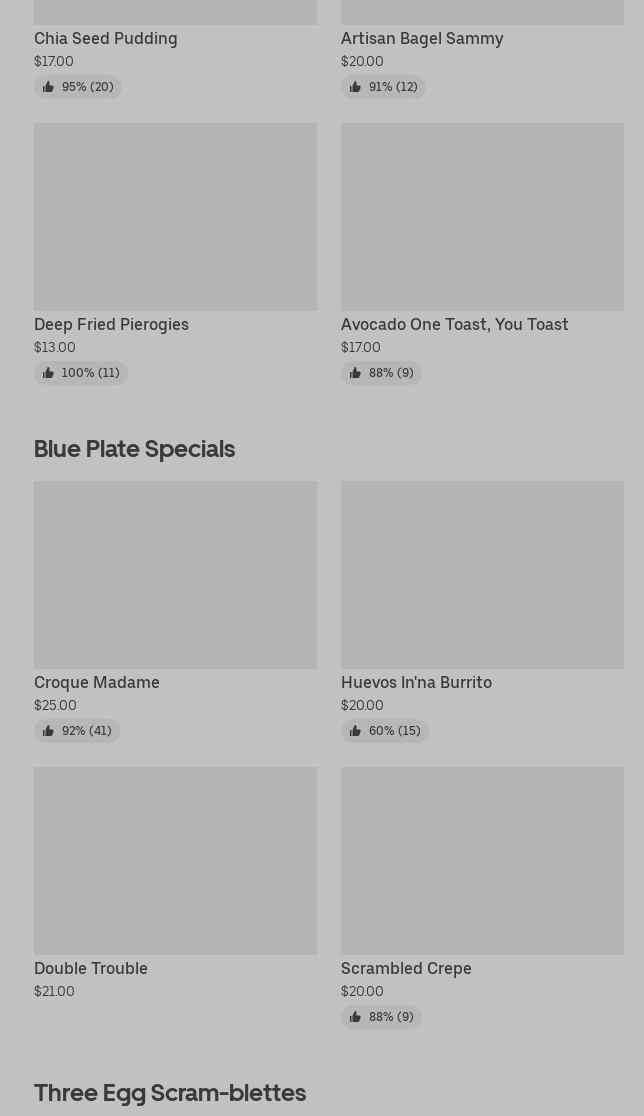The width and height of the screenshot is (644, 1116).
Task: Click the Blue Plate Specials heading
Action: coord(134,448)
